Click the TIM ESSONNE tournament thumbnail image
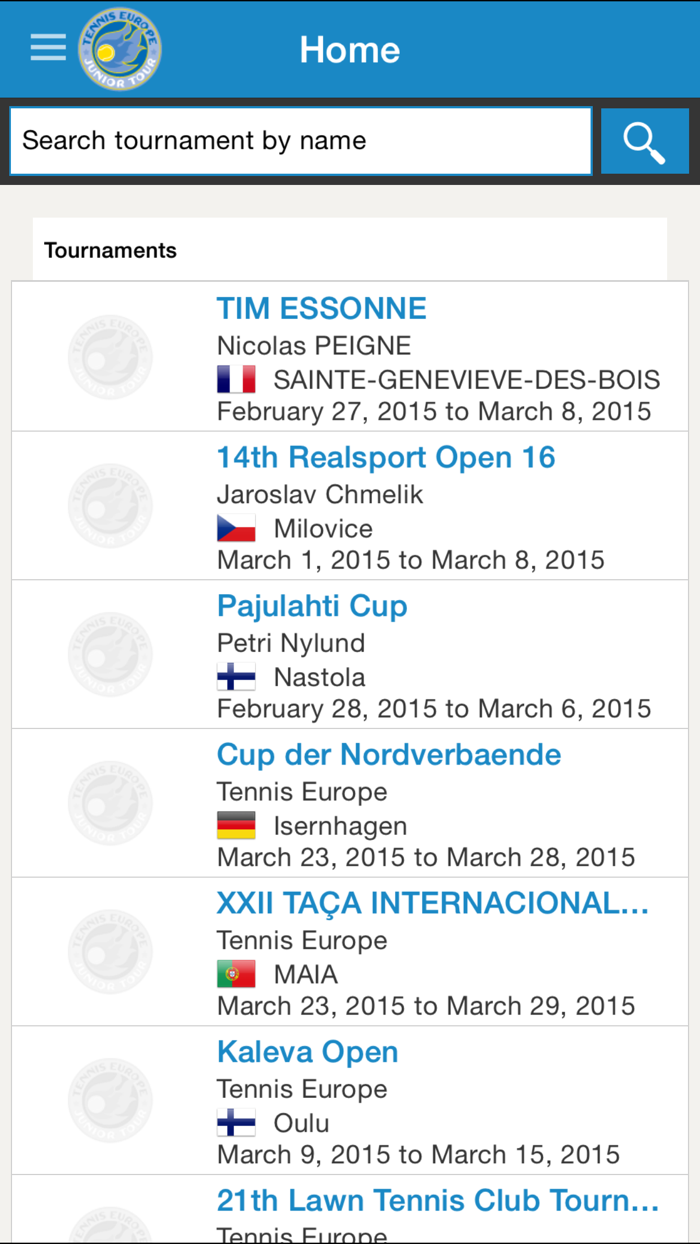Image resolution: width=700 pixels, height=1244 pixels. point(110,355)
